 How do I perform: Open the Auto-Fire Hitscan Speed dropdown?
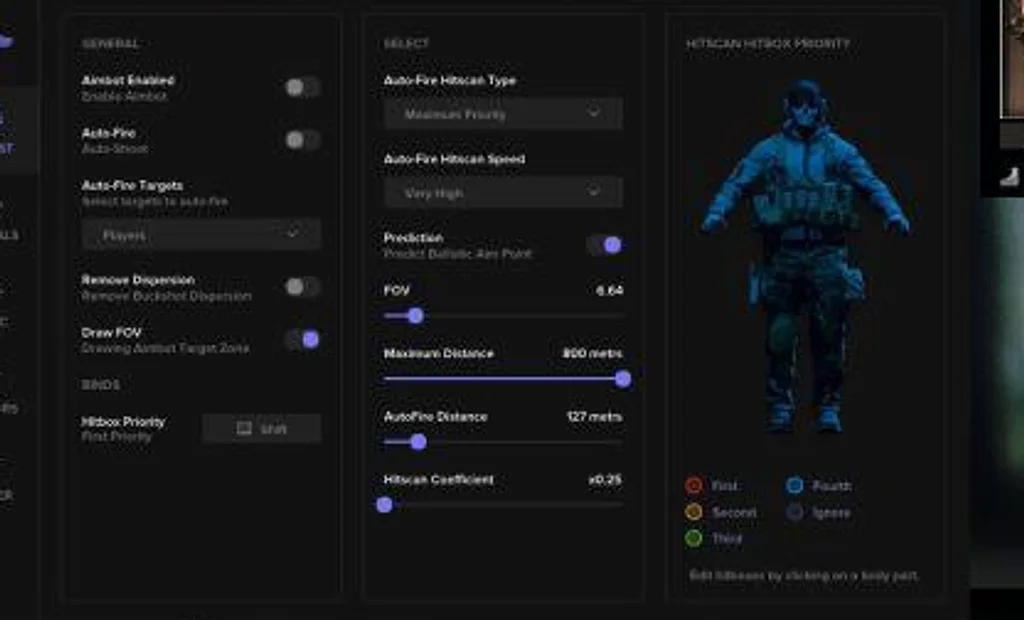tap(503, 192)
